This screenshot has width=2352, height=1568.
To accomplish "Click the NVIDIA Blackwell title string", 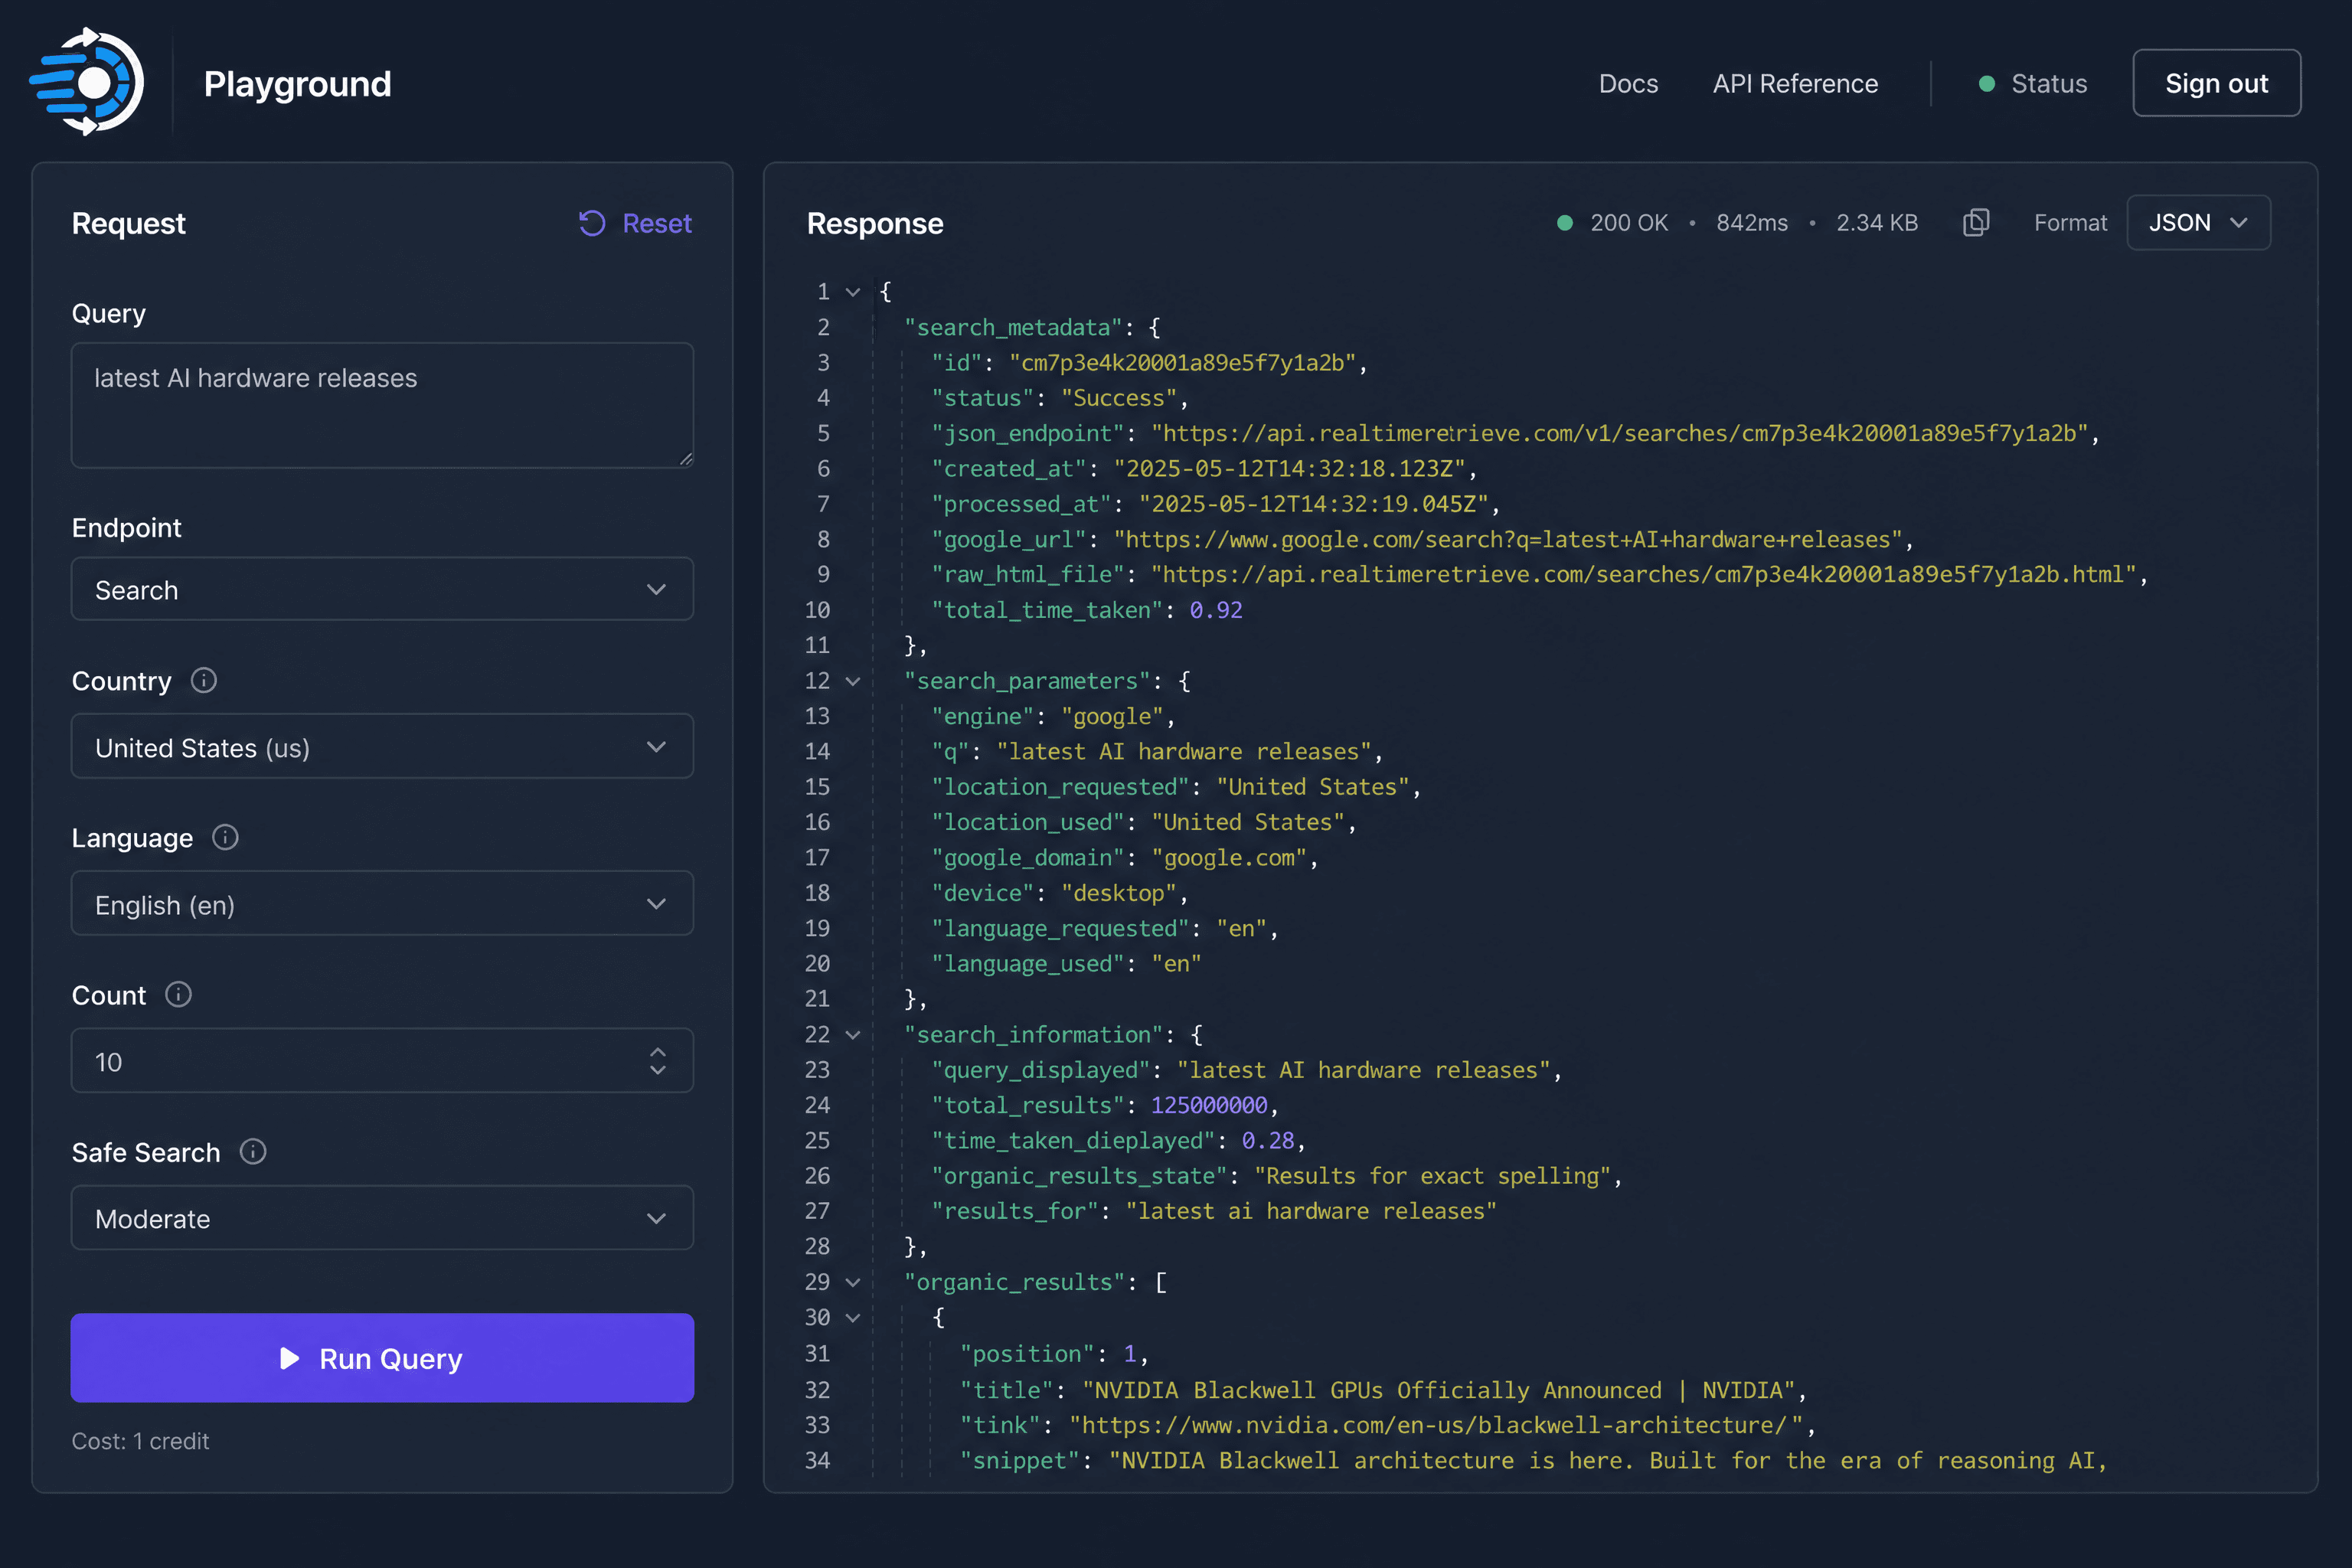I will pyautogui.click(x=1439, y=1390).
